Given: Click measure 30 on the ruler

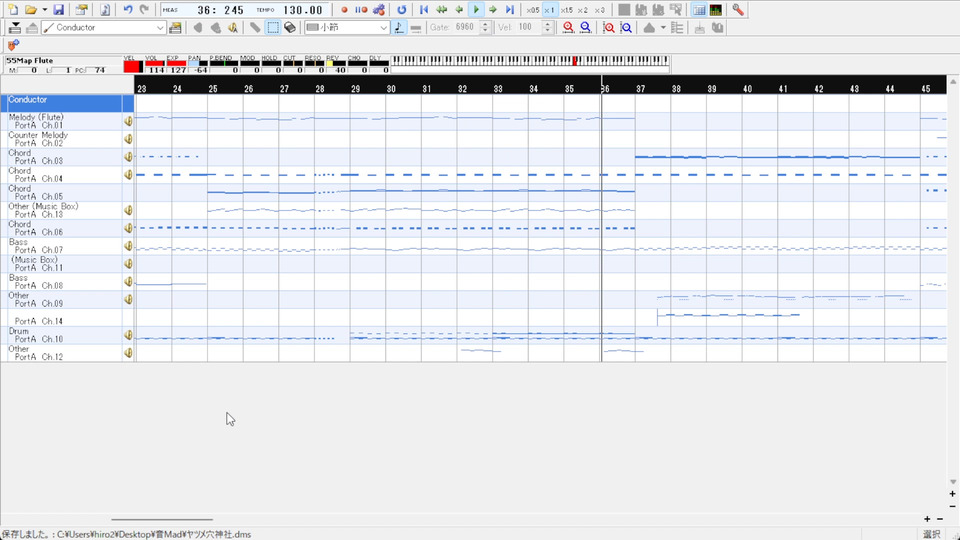Looking at the screenshot, I should [391, 89].
